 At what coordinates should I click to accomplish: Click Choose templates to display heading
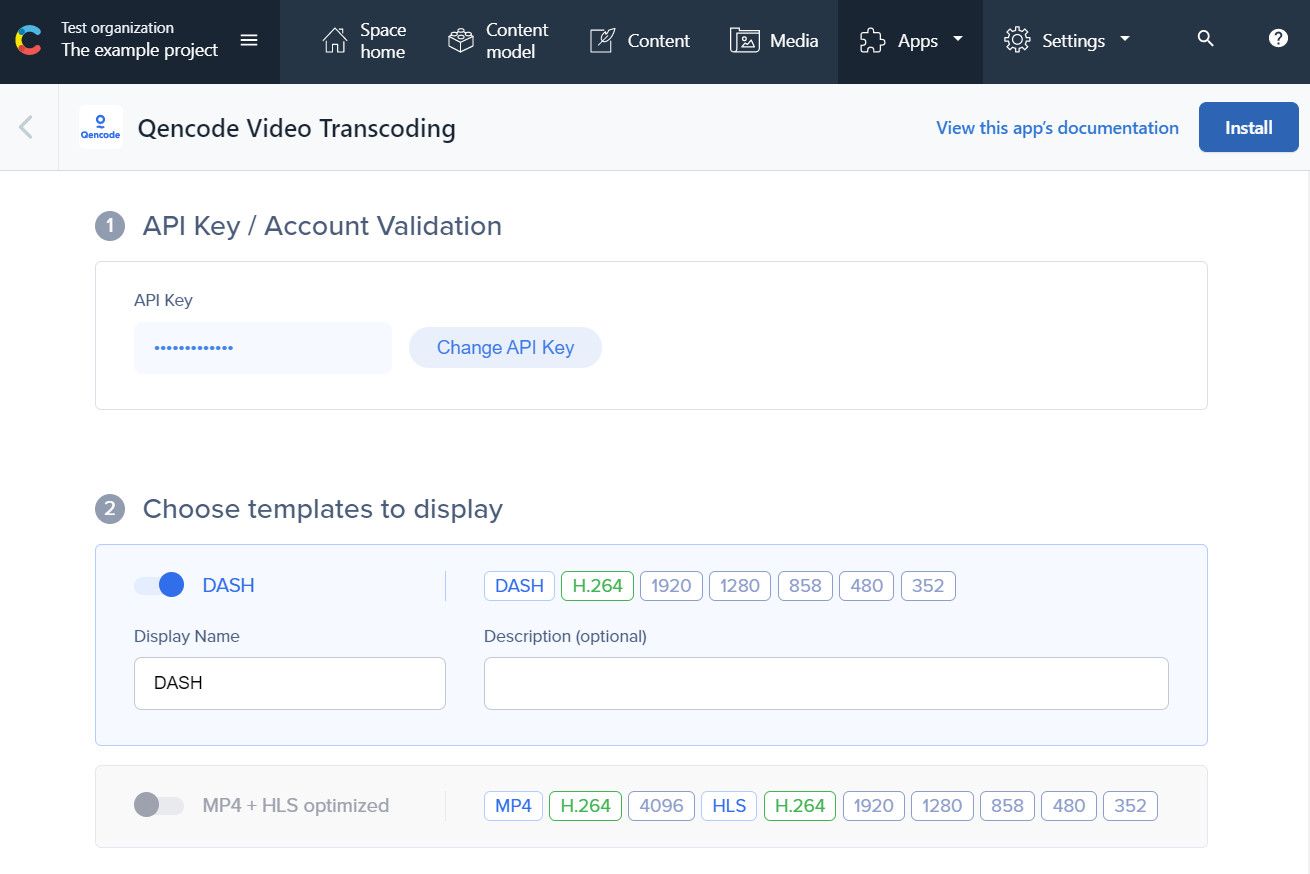click(x=322, y=509)
